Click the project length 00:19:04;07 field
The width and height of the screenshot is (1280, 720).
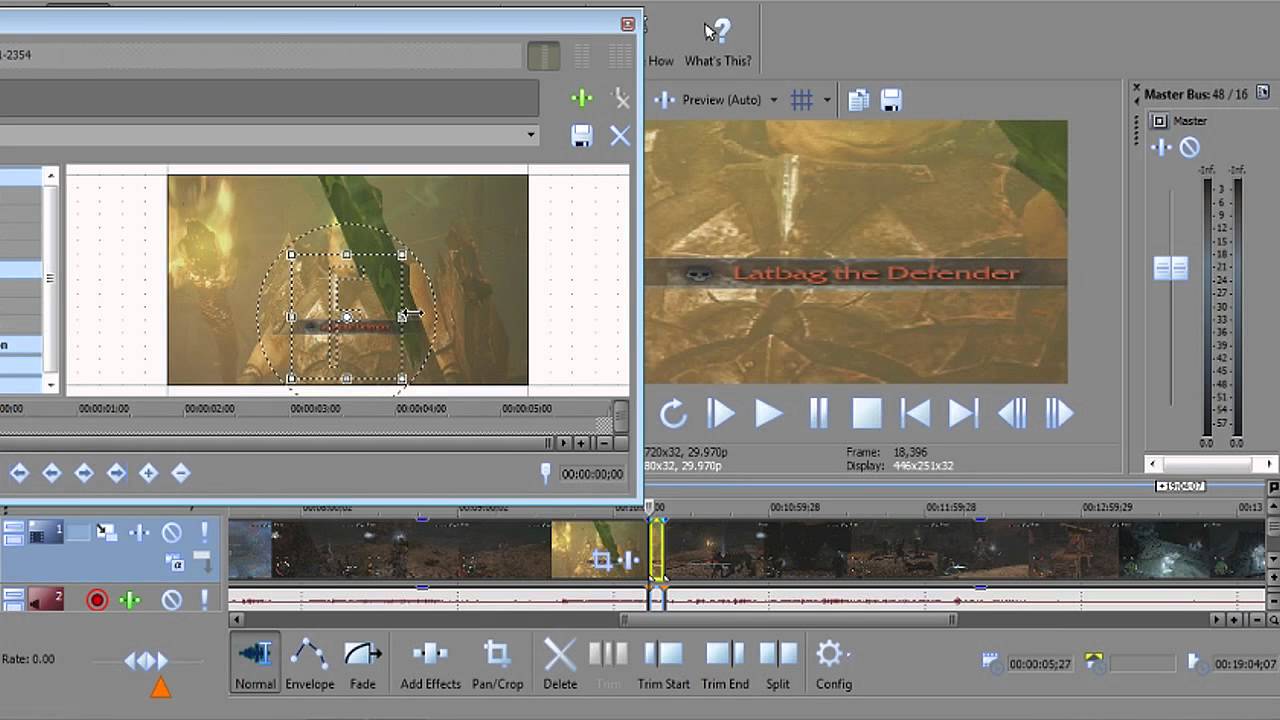1245,664
